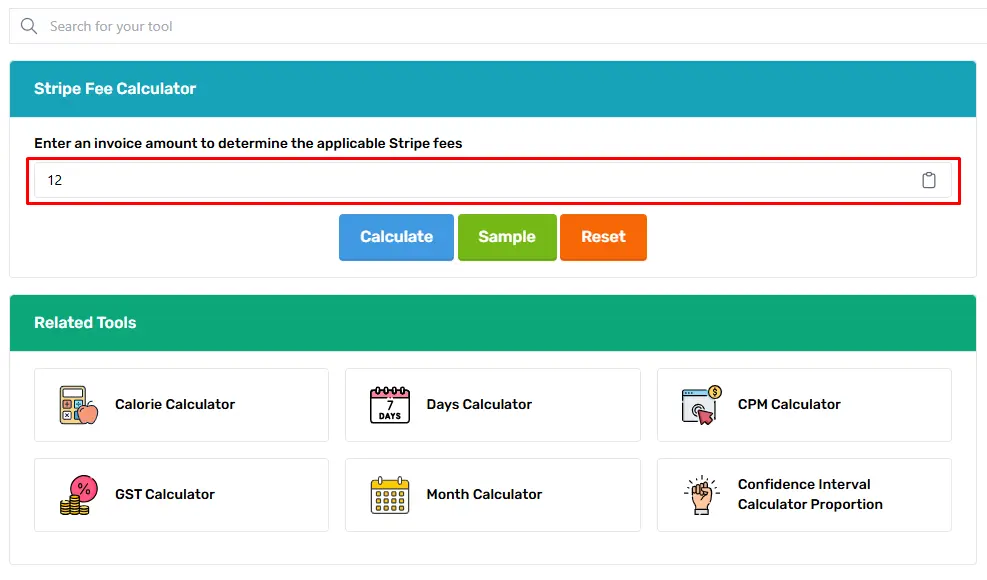
Task: Open the Calorie Calculator icon
Action: coord(79,405)
